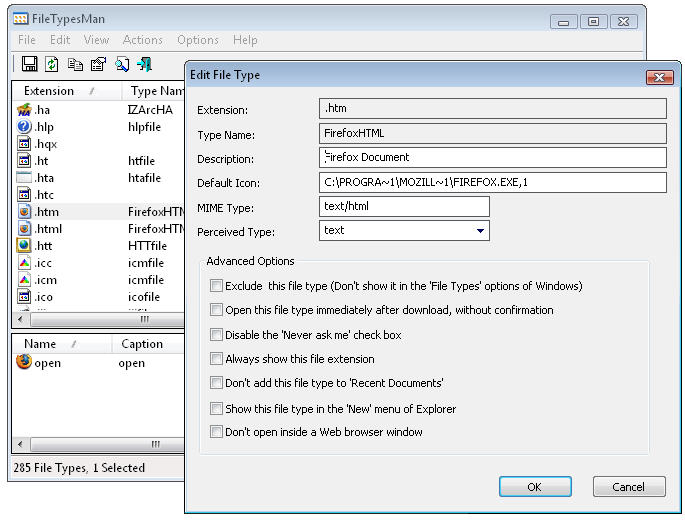Viewport: 685px width, 520px height.
Task: Select the .html Firefox file icon
Action: [x=24, y=229]
